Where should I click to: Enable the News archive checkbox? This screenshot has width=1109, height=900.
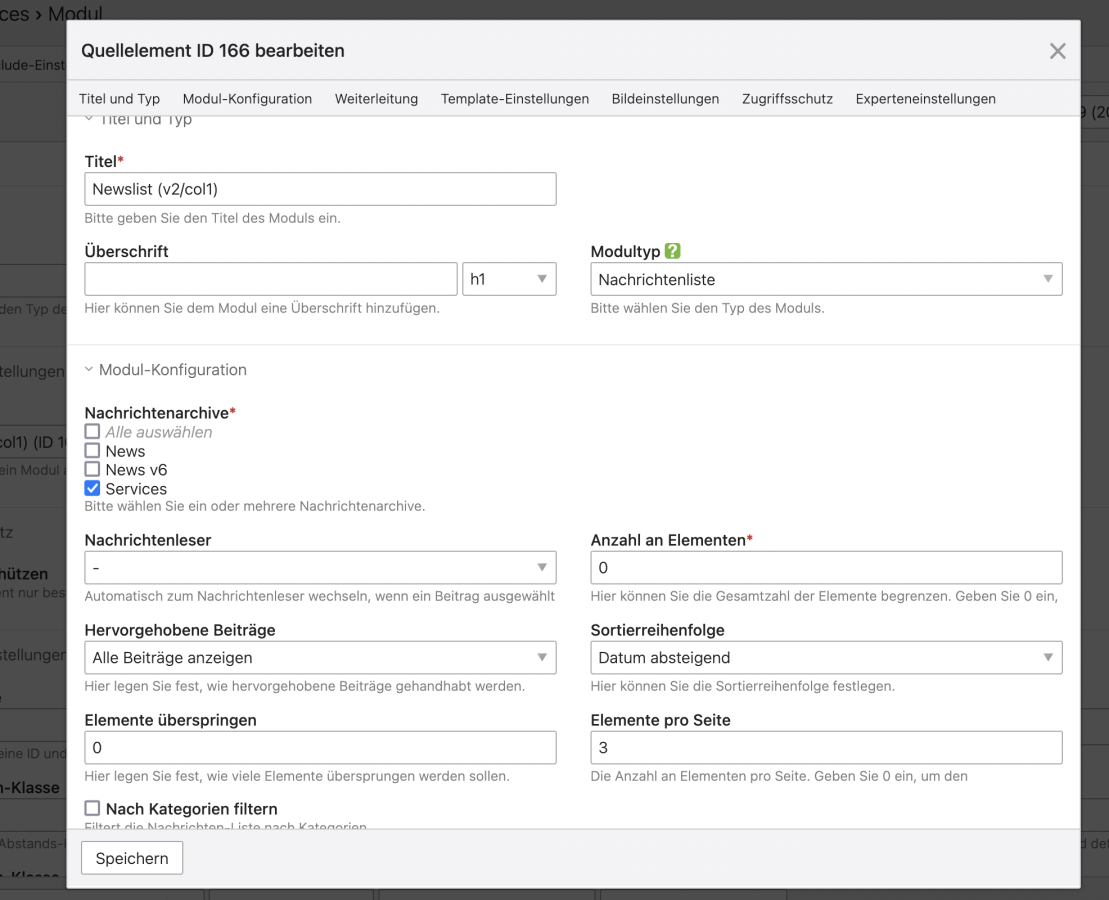[x=93, y=451]
